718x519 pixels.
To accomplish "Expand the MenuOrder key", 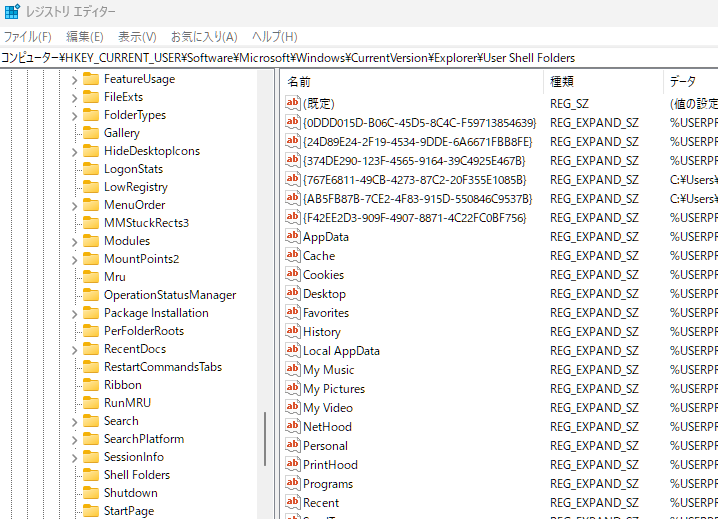I will point(74,205).
